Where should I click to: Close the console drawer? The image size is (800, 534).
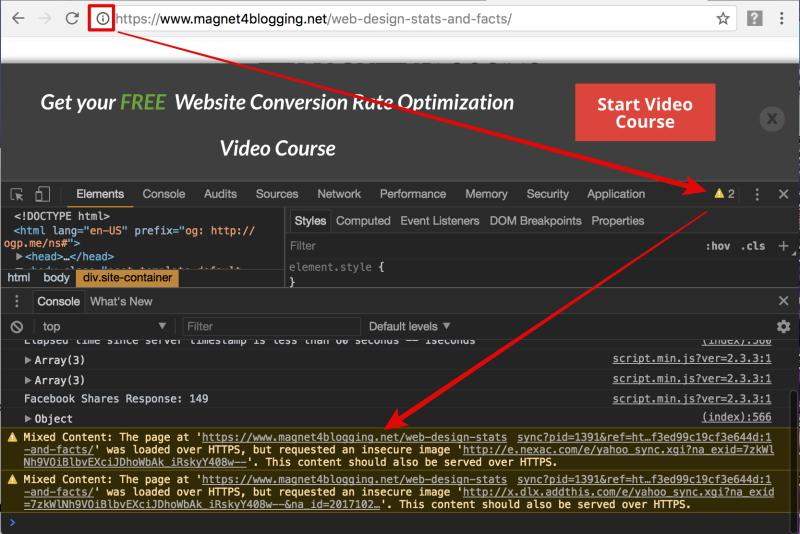[x=784, y=301]
